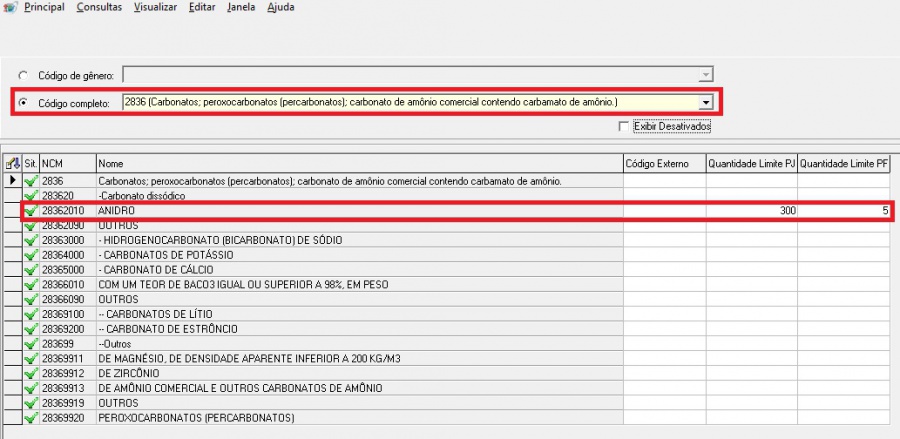The height and width of the screenshot is (439, 900).
Task: Click green check status icon for row 28369919
Action: (x=31, y=403)
